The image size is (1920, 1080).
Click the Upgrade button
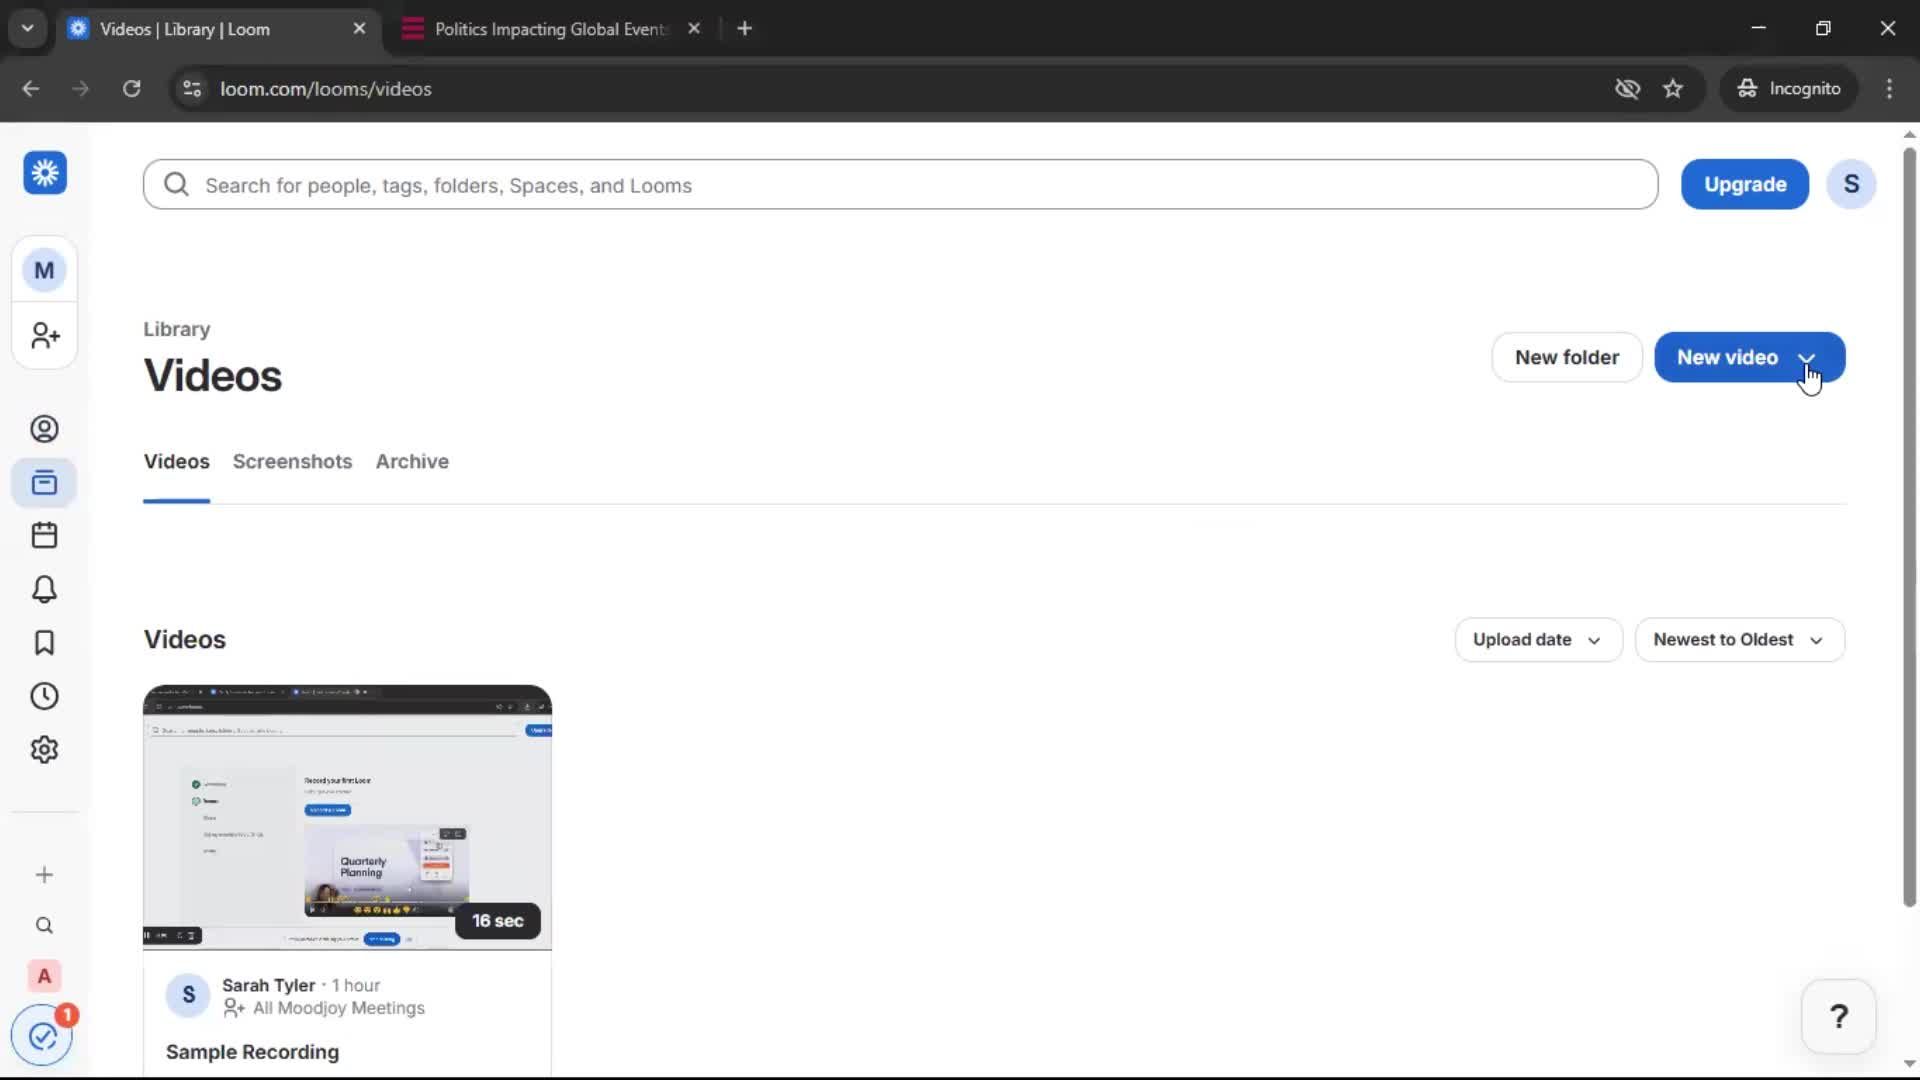tap(1744, 184)
